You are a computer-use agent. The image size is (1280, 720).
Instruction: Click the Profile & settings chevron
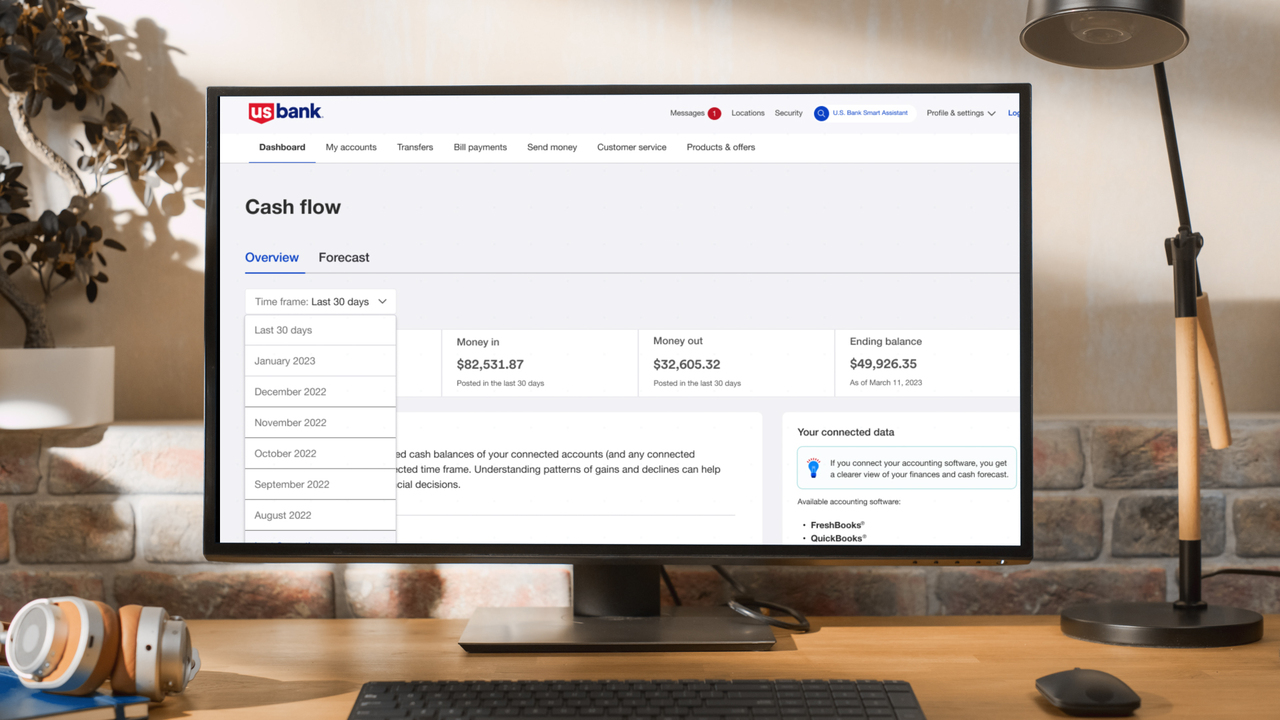click(991, 114)
